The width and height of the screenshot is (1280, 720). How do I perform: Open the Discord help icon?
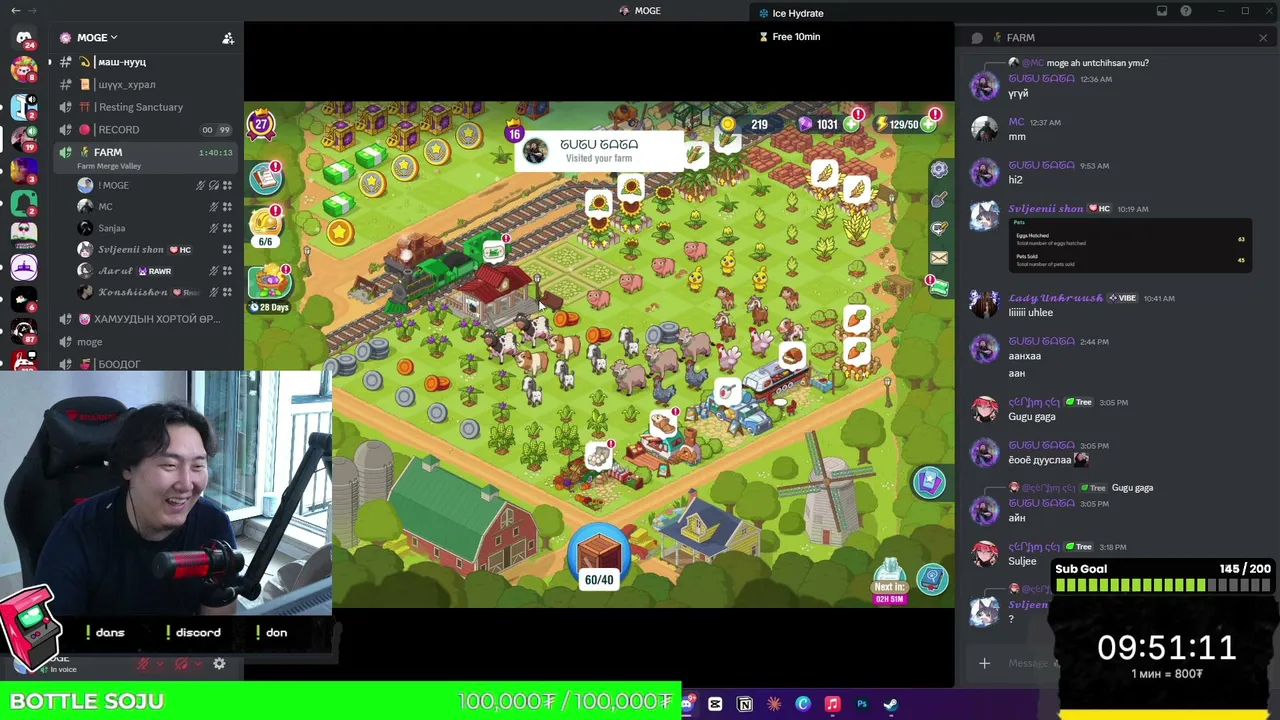coord(1186,11)
